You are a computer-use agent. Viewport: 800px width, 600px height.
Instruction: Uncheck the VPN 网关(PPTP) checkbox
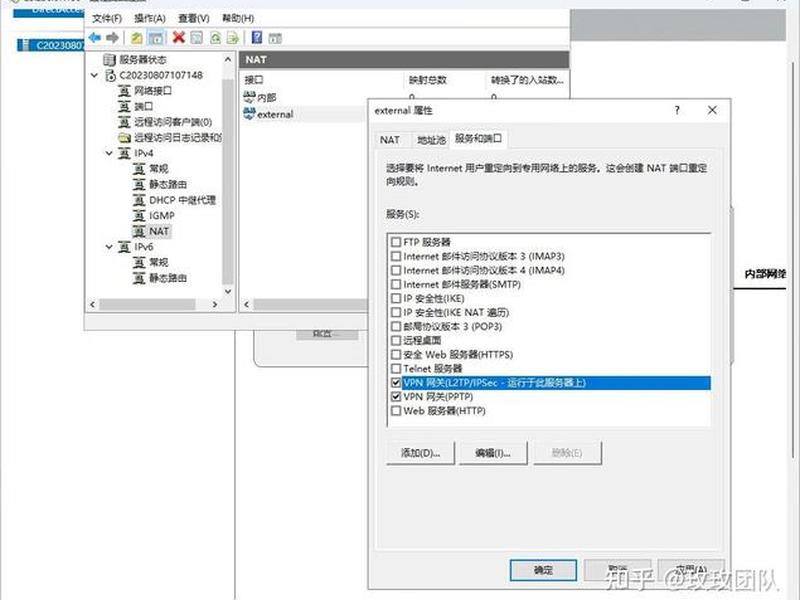tap(396, 396)
